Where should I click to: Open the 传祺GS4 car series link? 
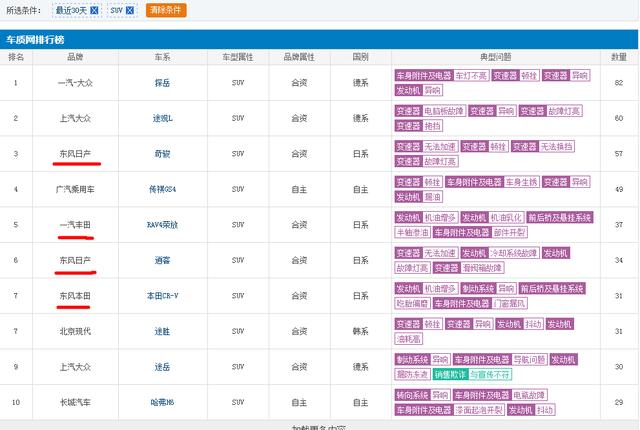click(161, 190)
